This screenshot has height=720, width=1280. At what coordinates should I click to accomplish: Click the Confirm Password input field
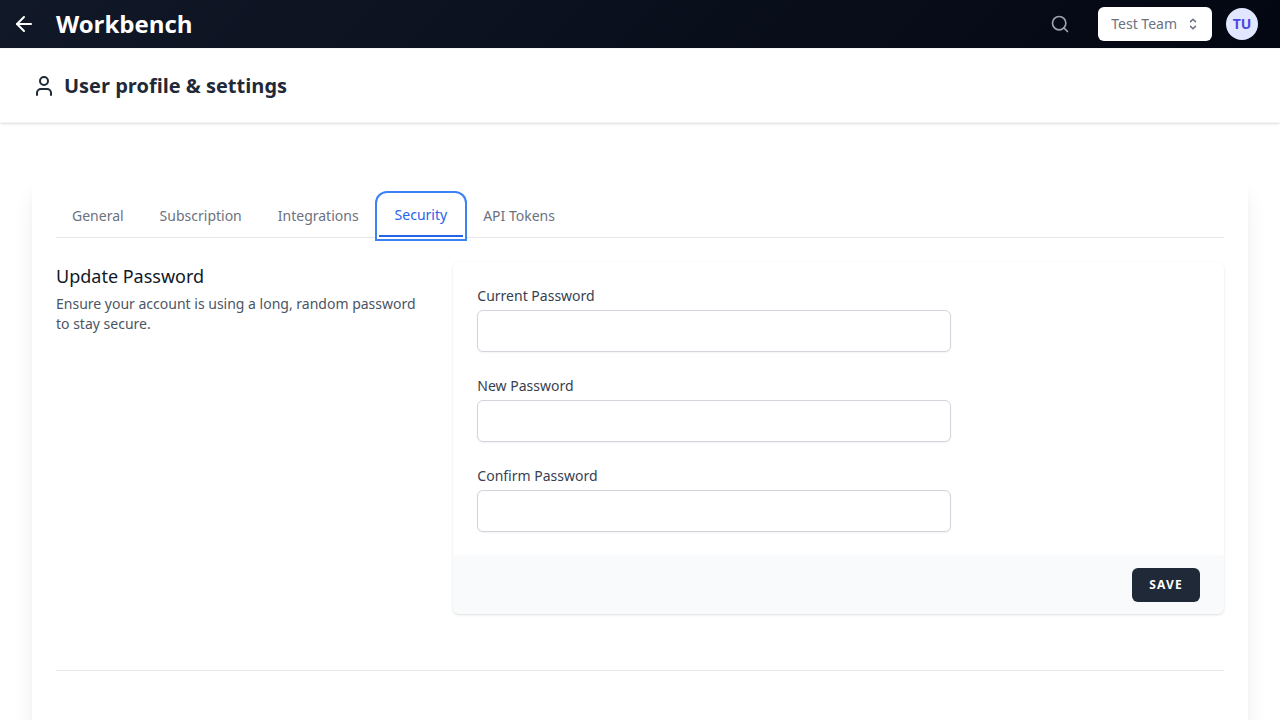(x=713, y=511)
